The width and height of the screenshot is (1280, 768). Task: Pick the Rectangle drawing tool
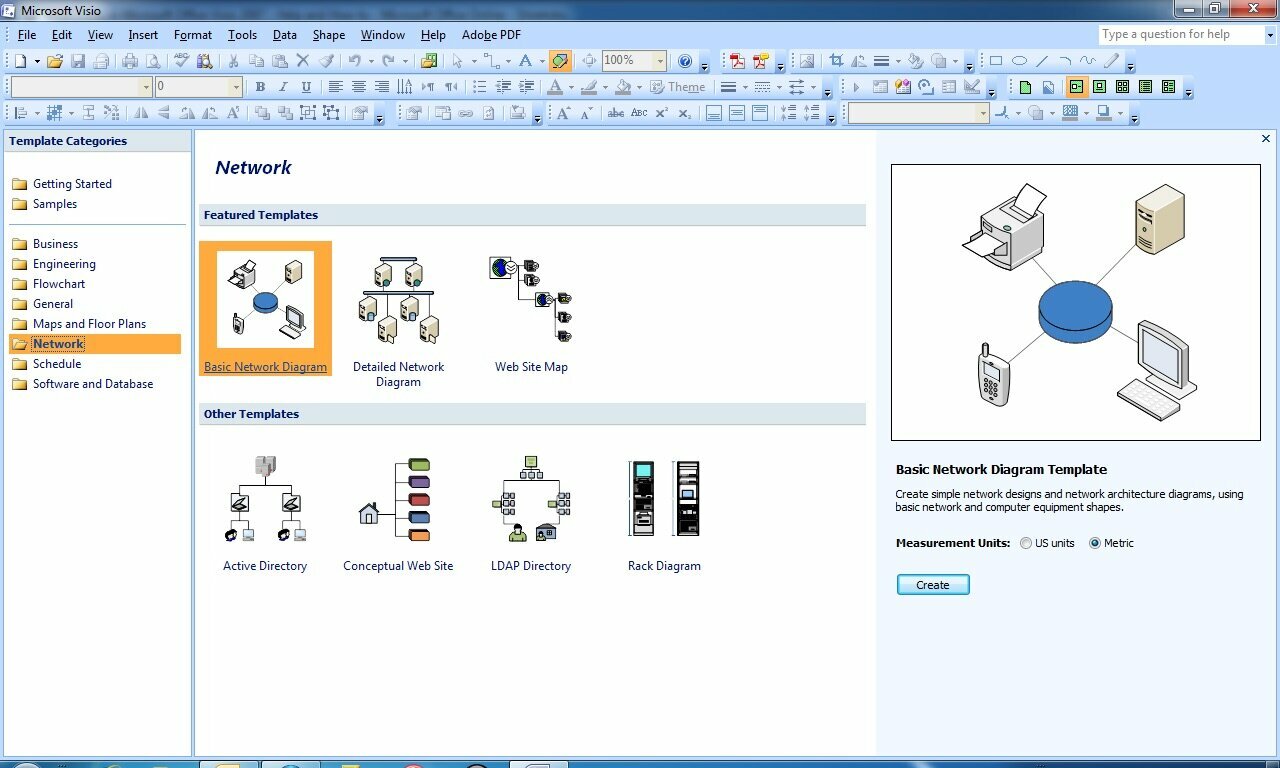point(996,61)
